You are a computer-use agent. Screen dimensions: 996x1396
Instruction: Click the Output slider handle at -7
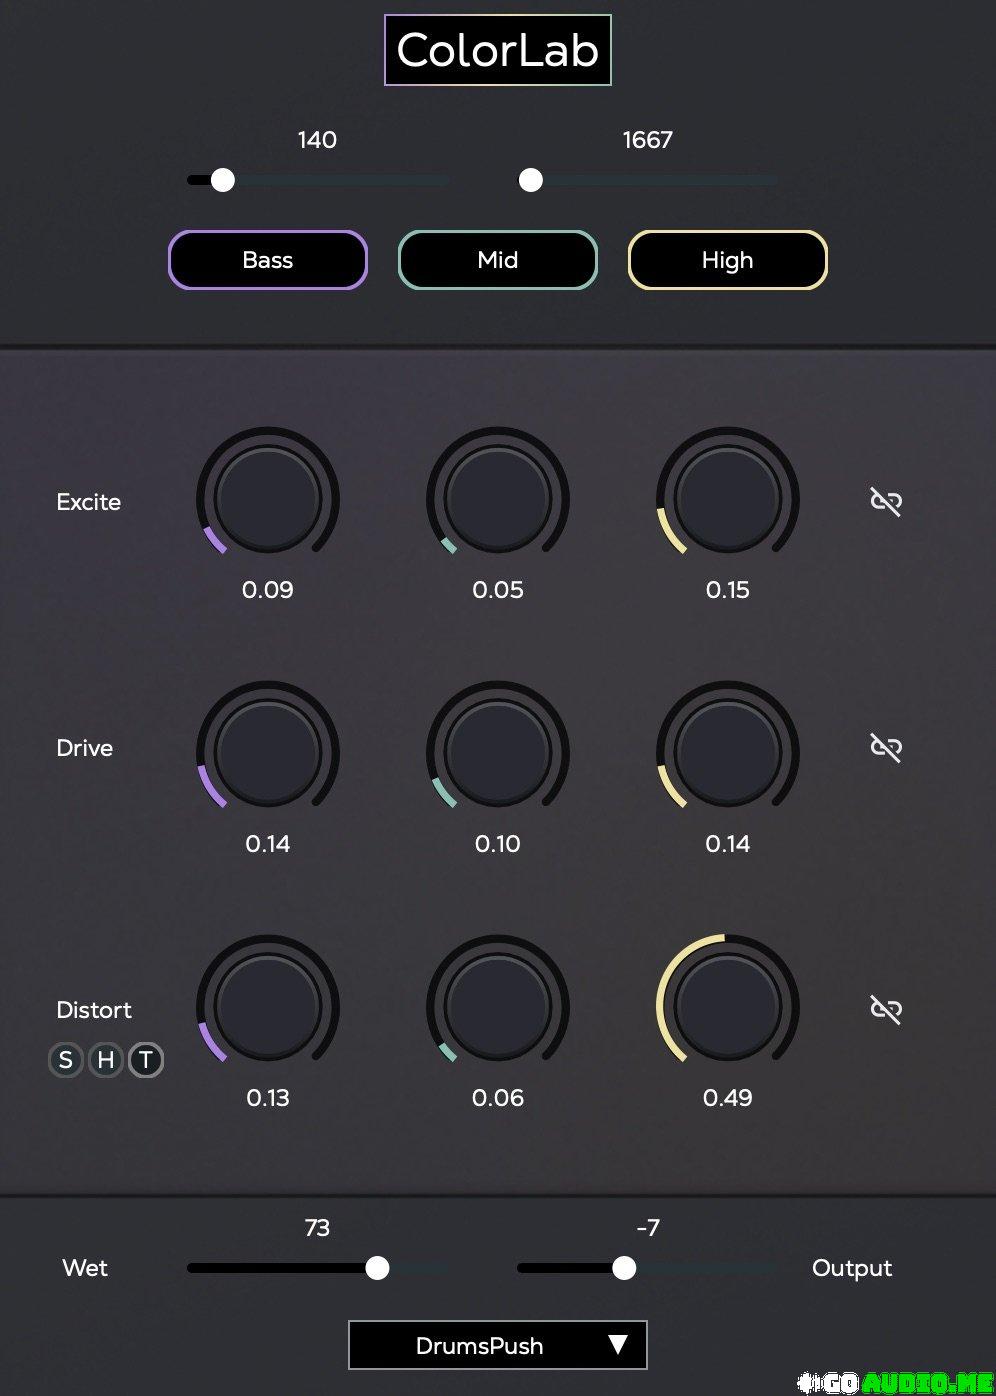pyautogui.click(x=624, y=1268)
